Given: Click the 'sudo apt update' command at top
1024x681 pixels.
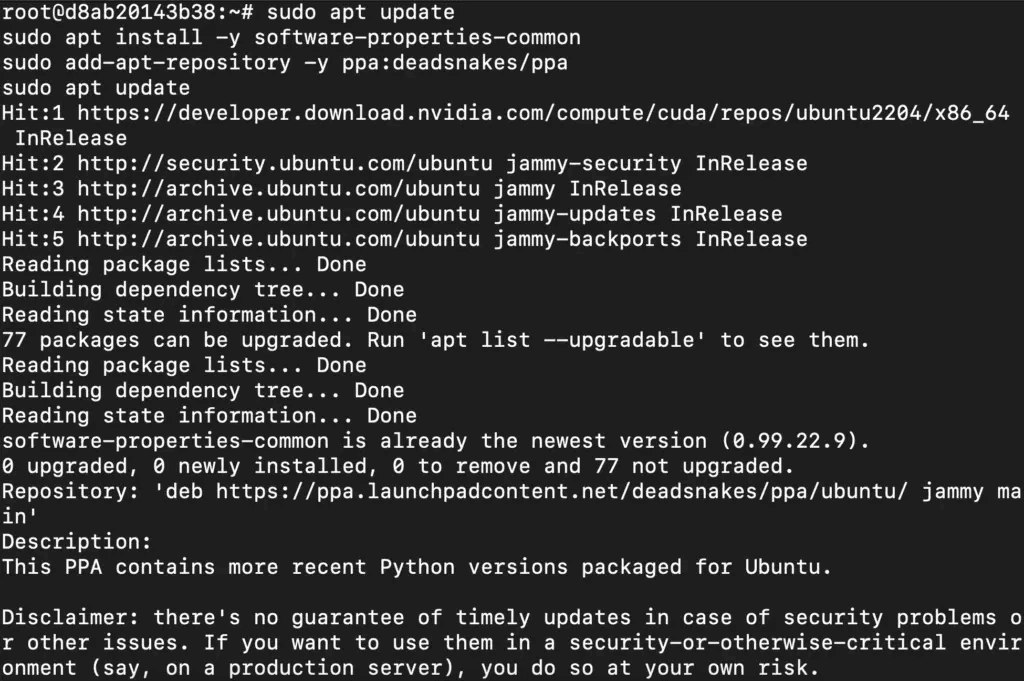Looking at the screenshot, I should click(360, 12).
